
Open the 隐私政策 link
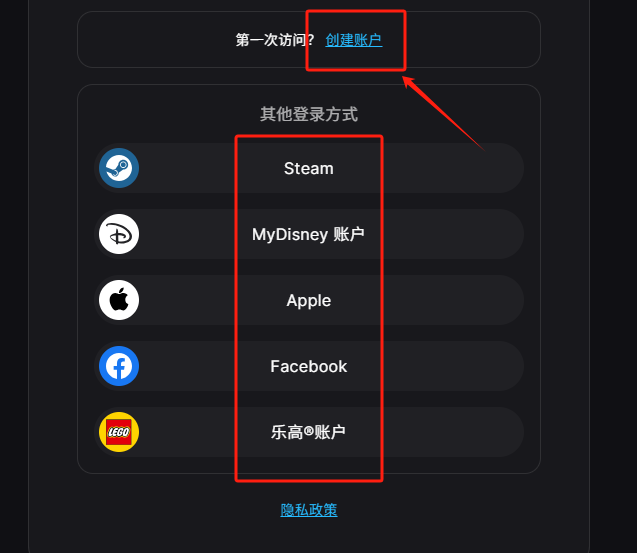click(309, 510)
